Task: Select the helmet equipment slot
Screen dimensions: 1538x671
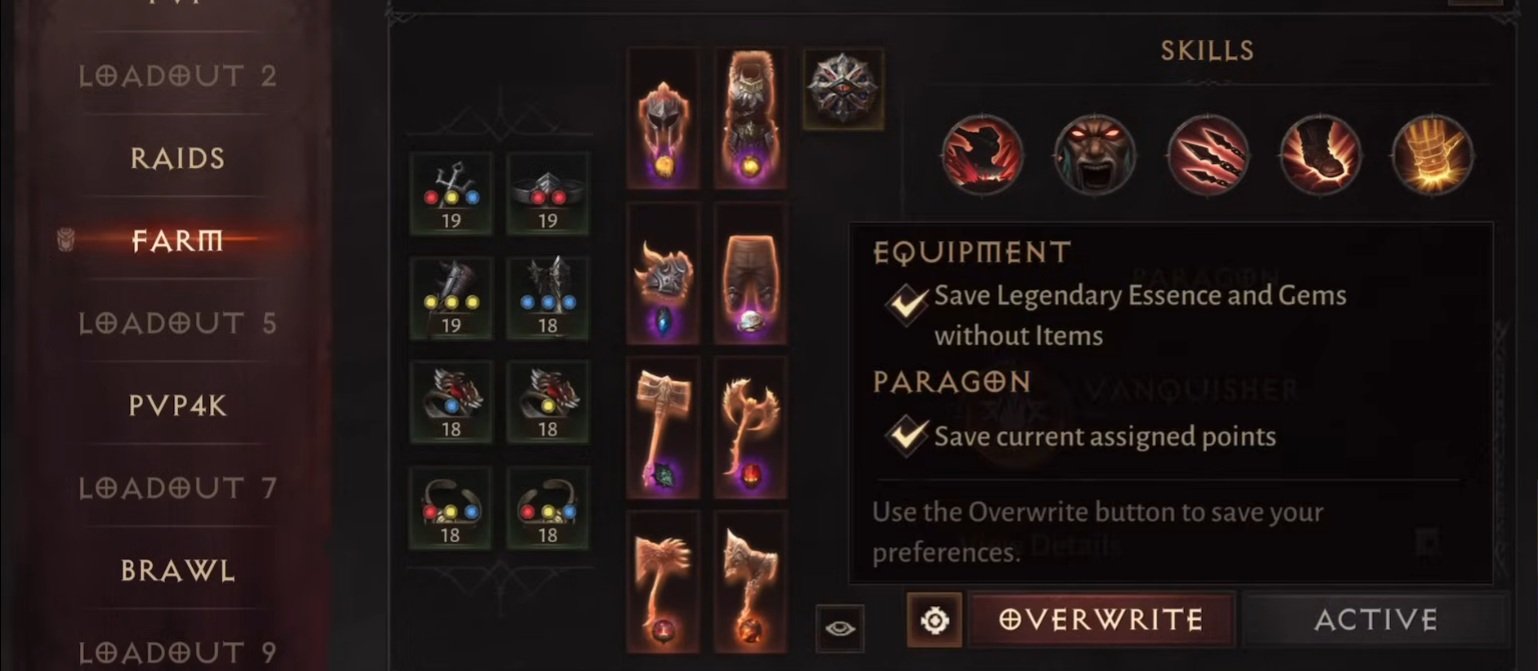Action: click(x=662, y=118)
